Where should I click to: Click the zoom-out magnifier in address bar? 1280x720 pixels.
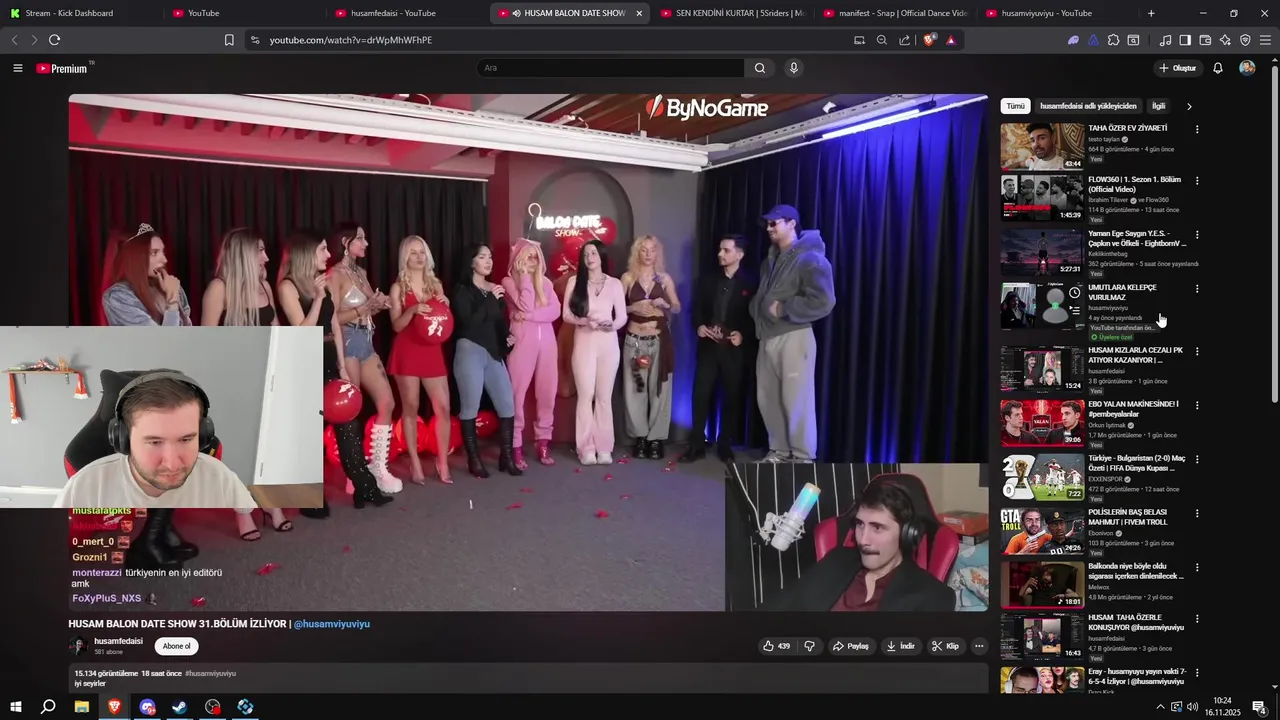pyautogui.click(x=882, y=40)
